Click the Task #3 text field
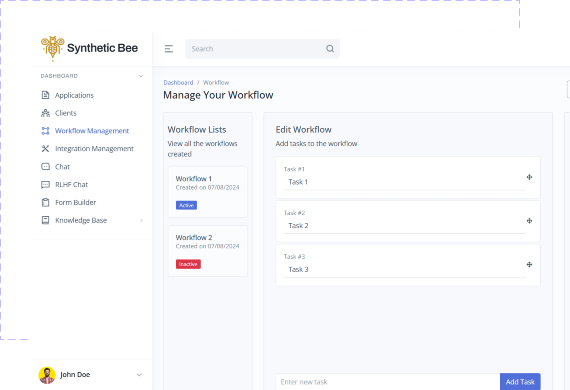 tap(405, 269)
